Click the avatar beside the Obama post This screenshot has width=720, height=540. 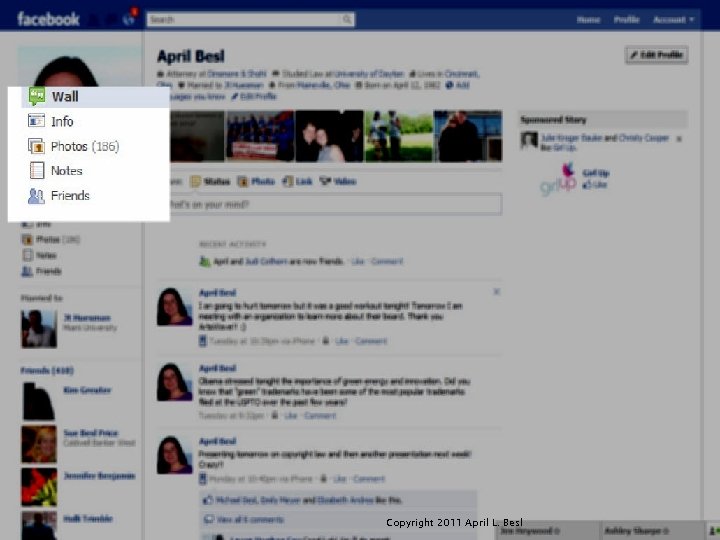pos(174,382)
